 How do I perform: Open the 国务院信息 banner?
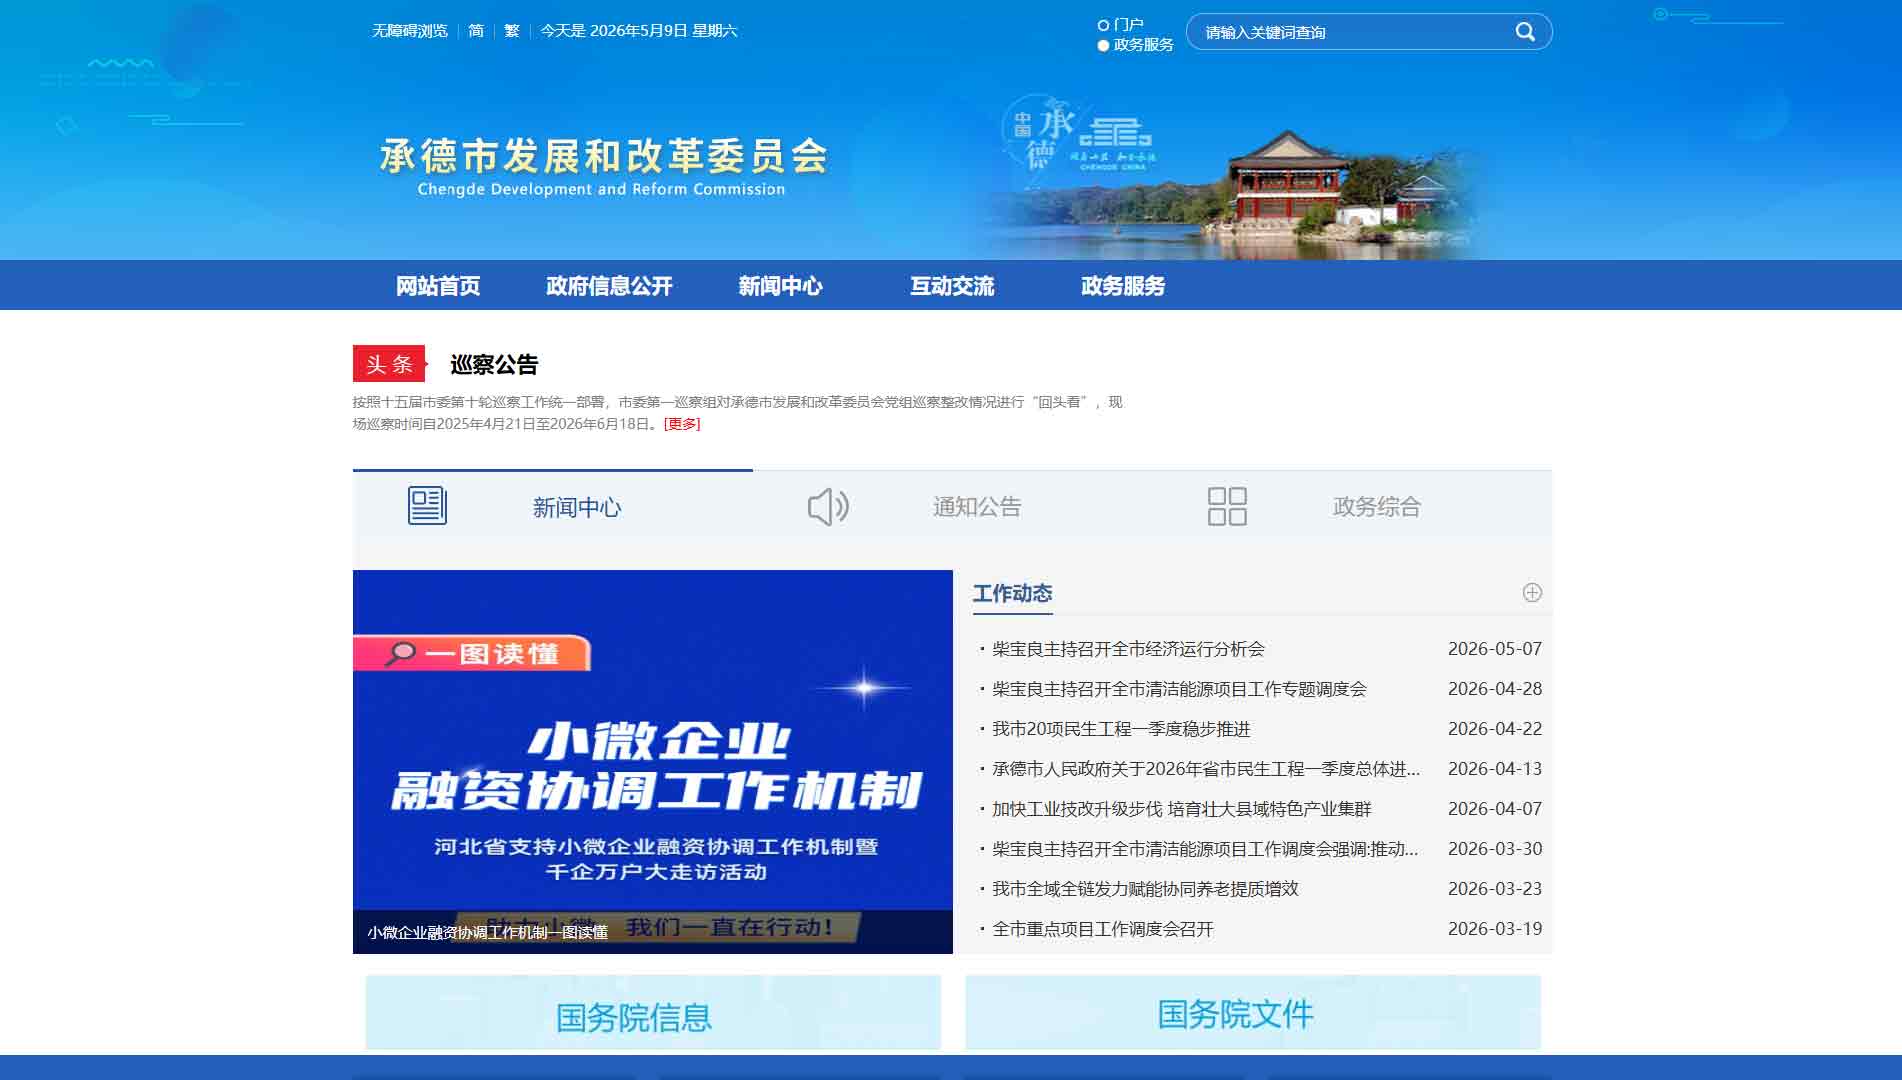coord(653,1012)
